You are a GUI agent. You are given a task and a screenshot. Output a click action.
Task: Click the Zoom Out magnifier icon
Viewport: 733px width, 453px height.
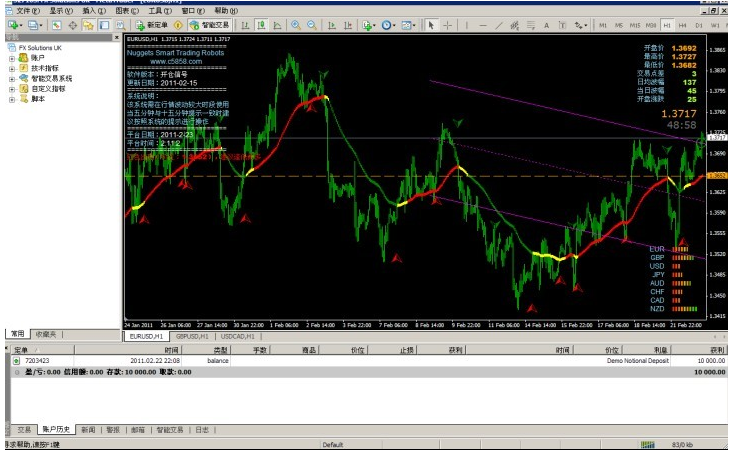[312, 25]
